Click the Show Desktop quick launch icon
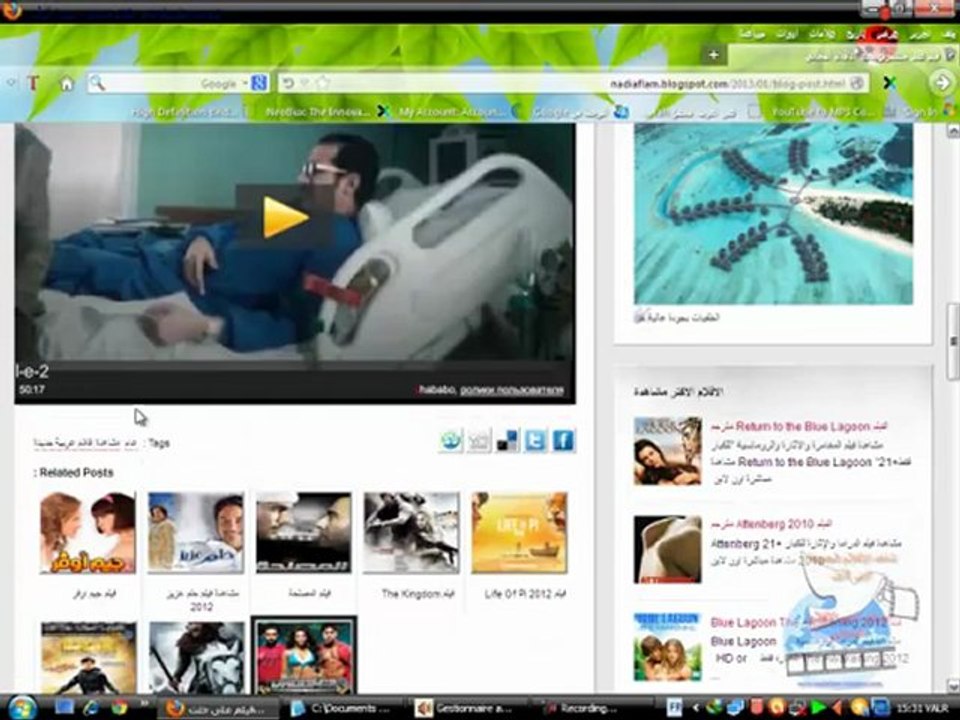This screenshot has height=720, width=960. (x=64, y=708)
